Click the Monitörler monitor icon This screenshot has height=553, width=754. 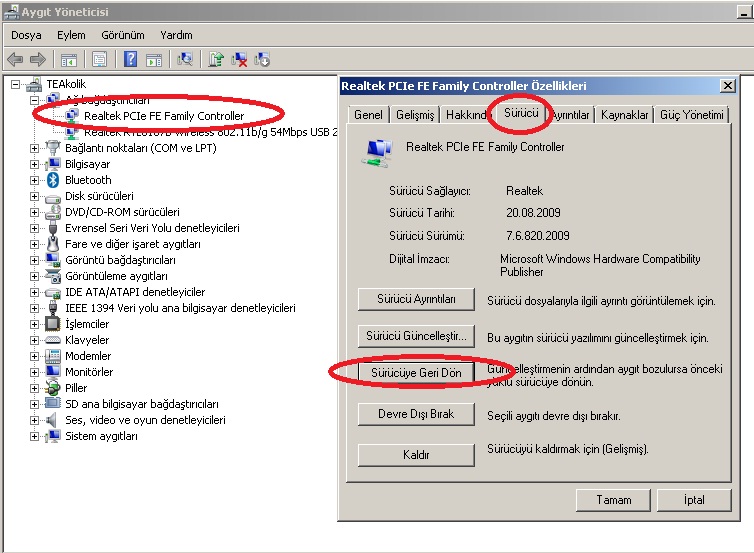pyautogui.click(x=52, y=372)
